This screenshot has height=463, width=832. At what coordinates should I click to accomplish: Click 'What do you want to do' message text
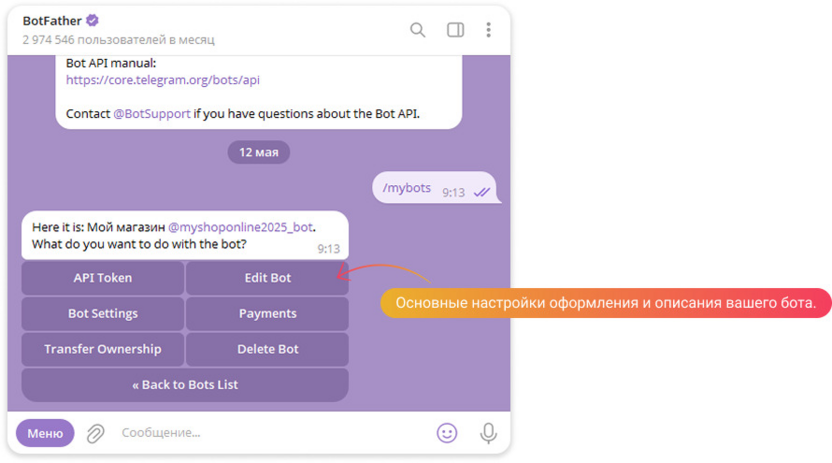click(x=139, y=244)
